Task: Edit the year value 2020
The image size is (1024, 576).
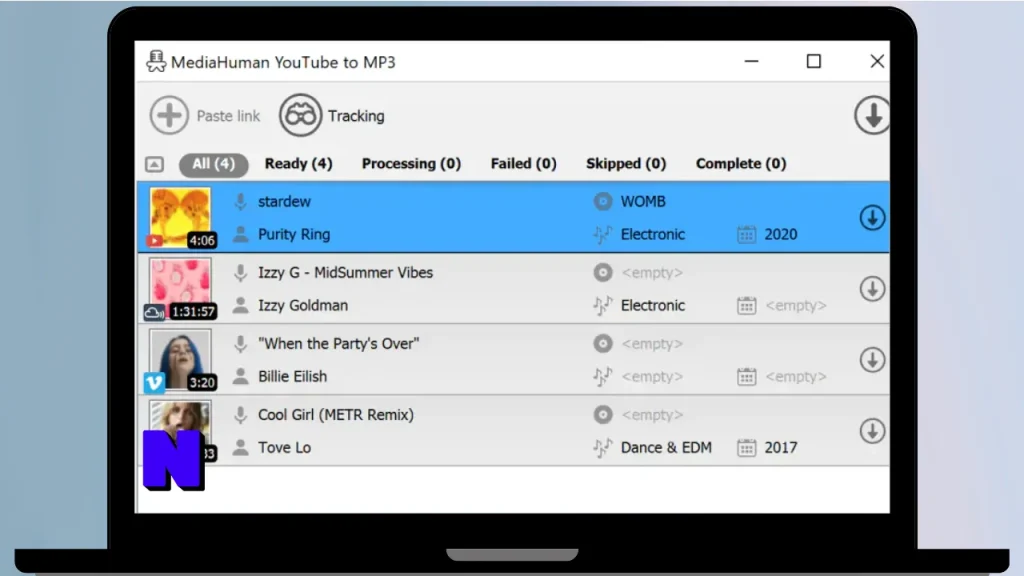Action: [781, 234]
